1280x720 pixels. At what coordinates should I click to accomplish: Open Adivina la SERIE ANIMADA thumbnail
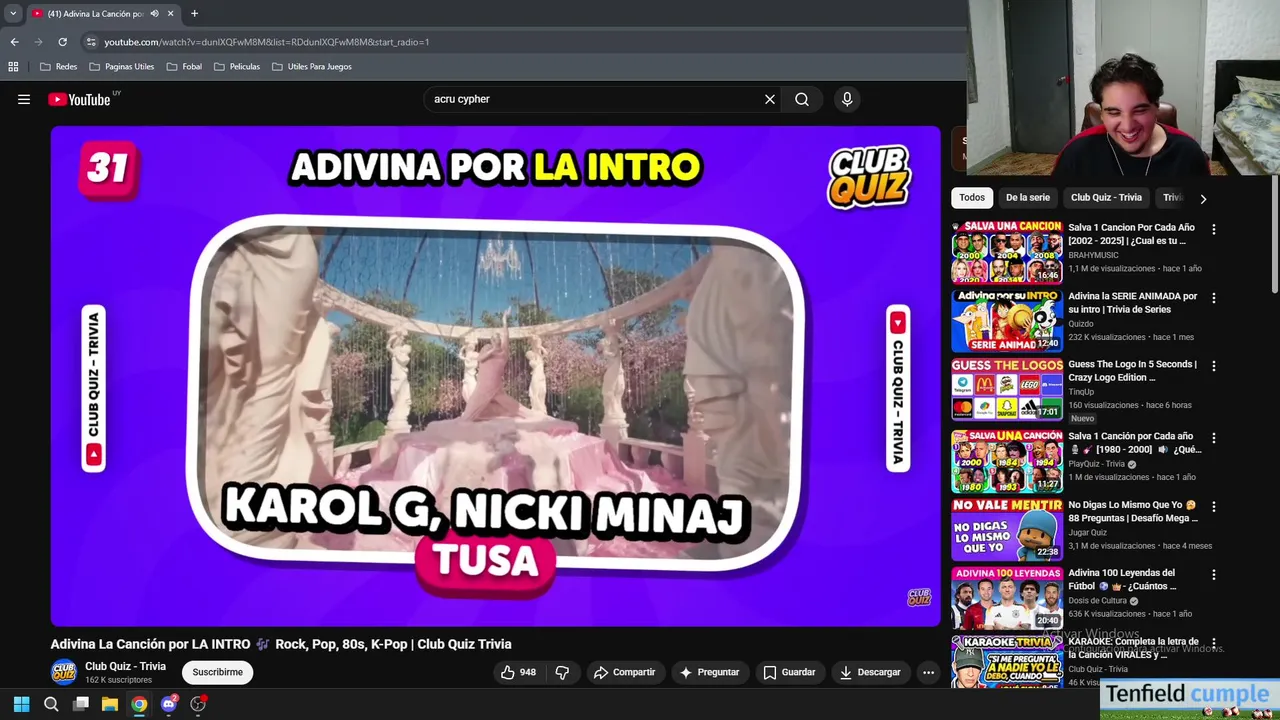pyautogui.click(x=1007, y=321)
